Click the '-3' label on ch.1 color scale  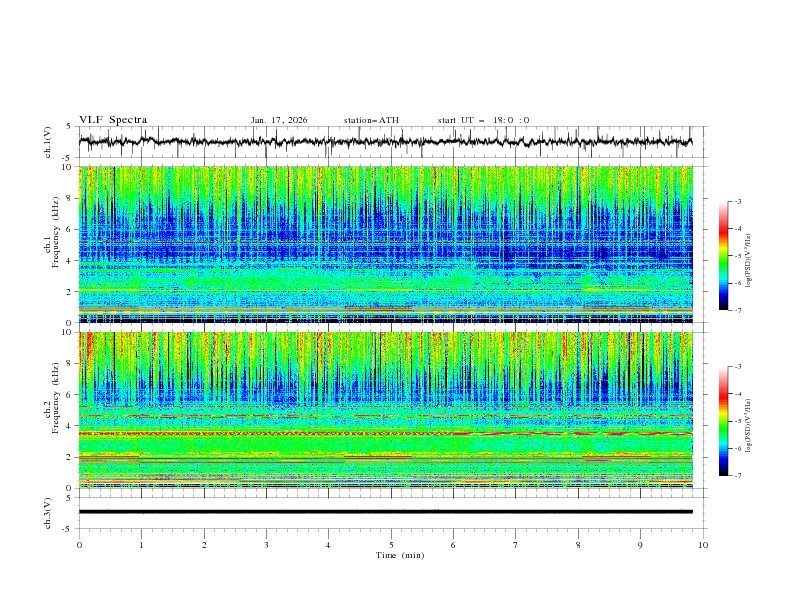coord(737,201)
